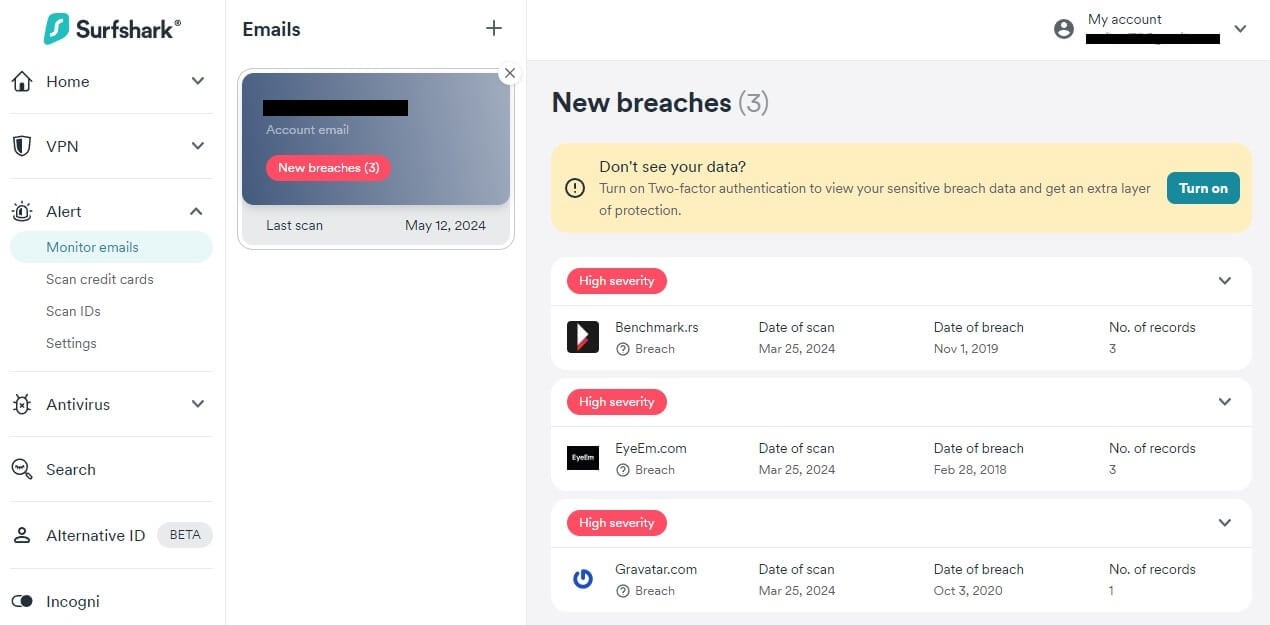Click the EyeEm.com logo thumbnail
This screenshot has height=625, width=1270.
pos(583,458)
